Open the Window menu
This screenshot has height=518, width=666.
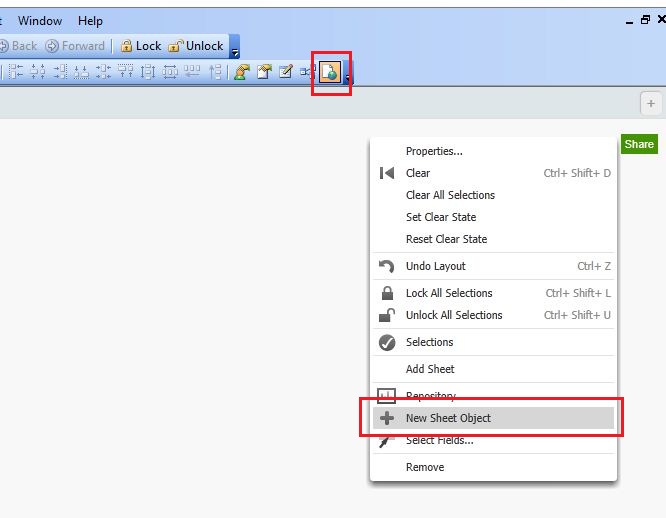click(40, 21)
